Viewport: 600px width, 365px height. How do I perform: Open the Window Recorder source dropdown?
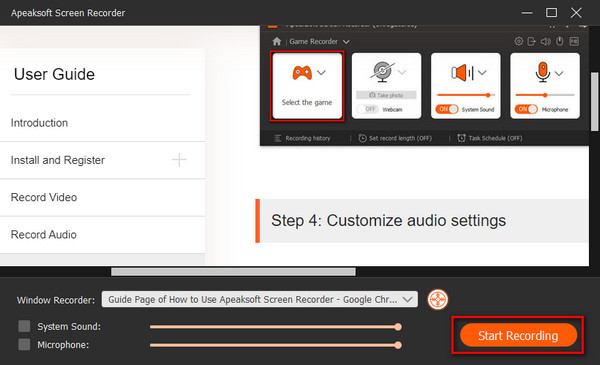click(x=260, y=299)
